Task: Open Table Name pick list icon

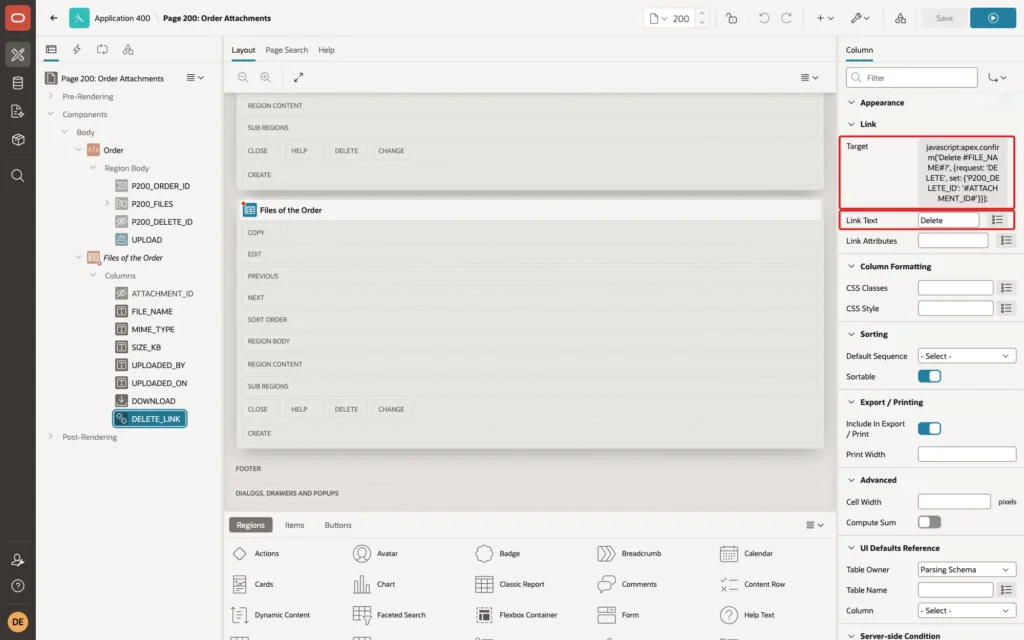Action: coord(1006,590)
